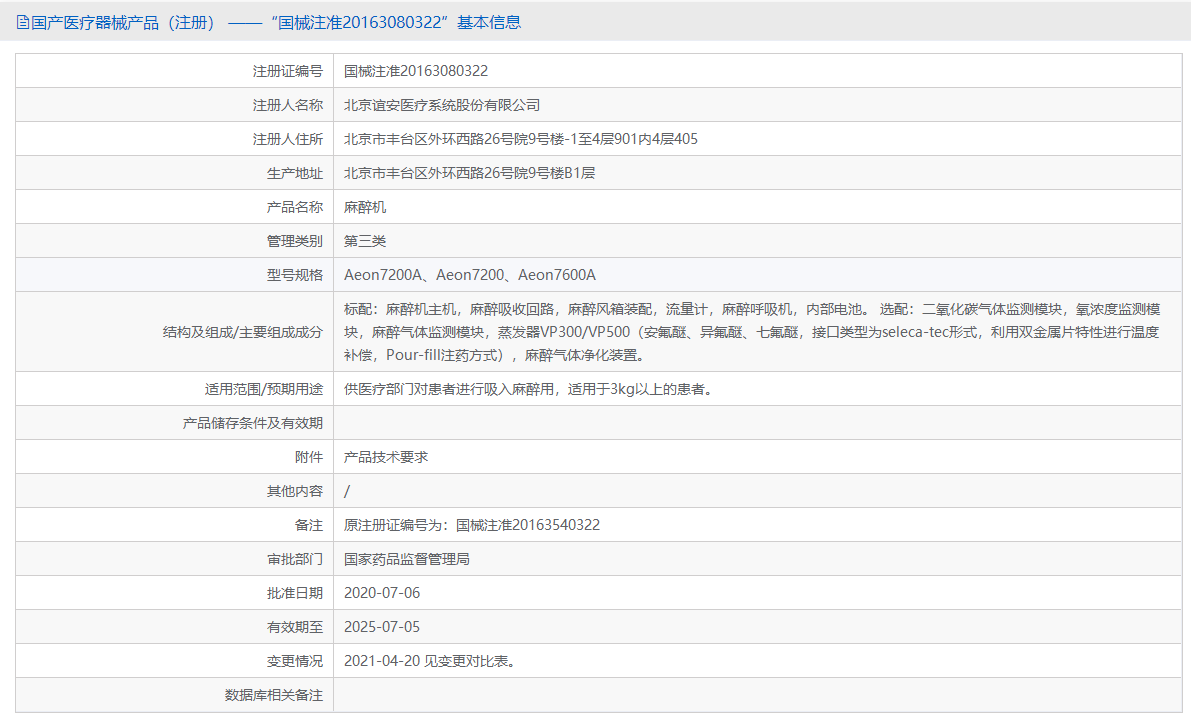Viewport: 1191px width, 721px height.
Task: Click the 其他内容 label
Action: [295, 491]
